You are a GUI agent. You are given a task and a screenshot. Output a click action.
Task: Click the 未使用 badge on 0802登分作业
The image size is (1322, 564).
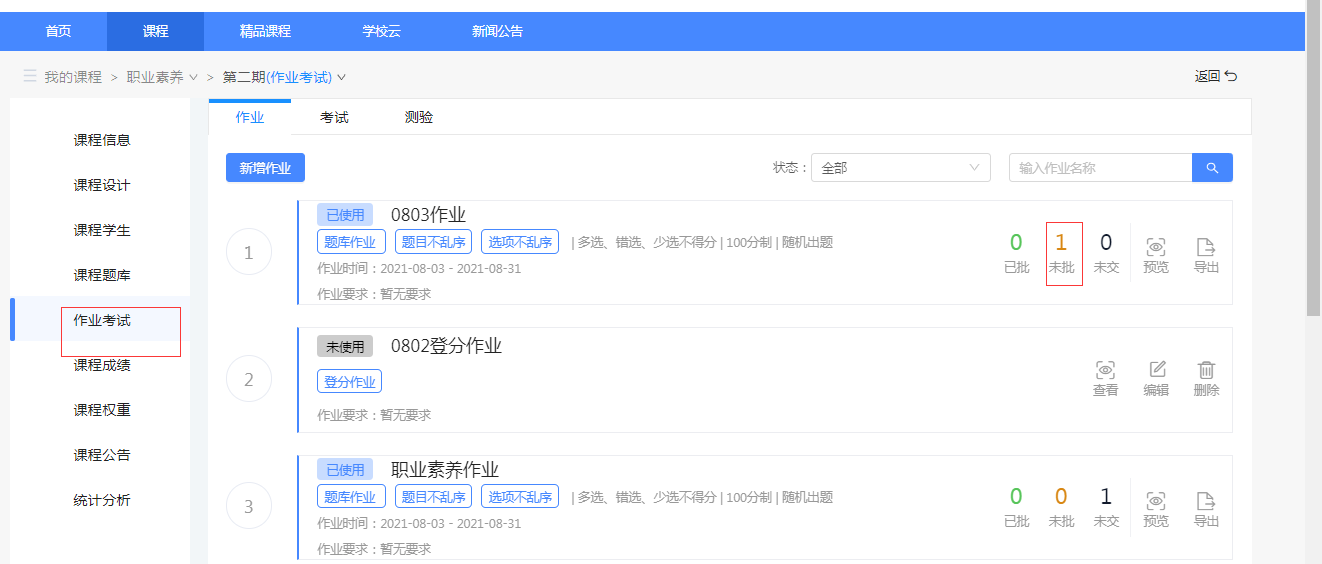(345, 347)
